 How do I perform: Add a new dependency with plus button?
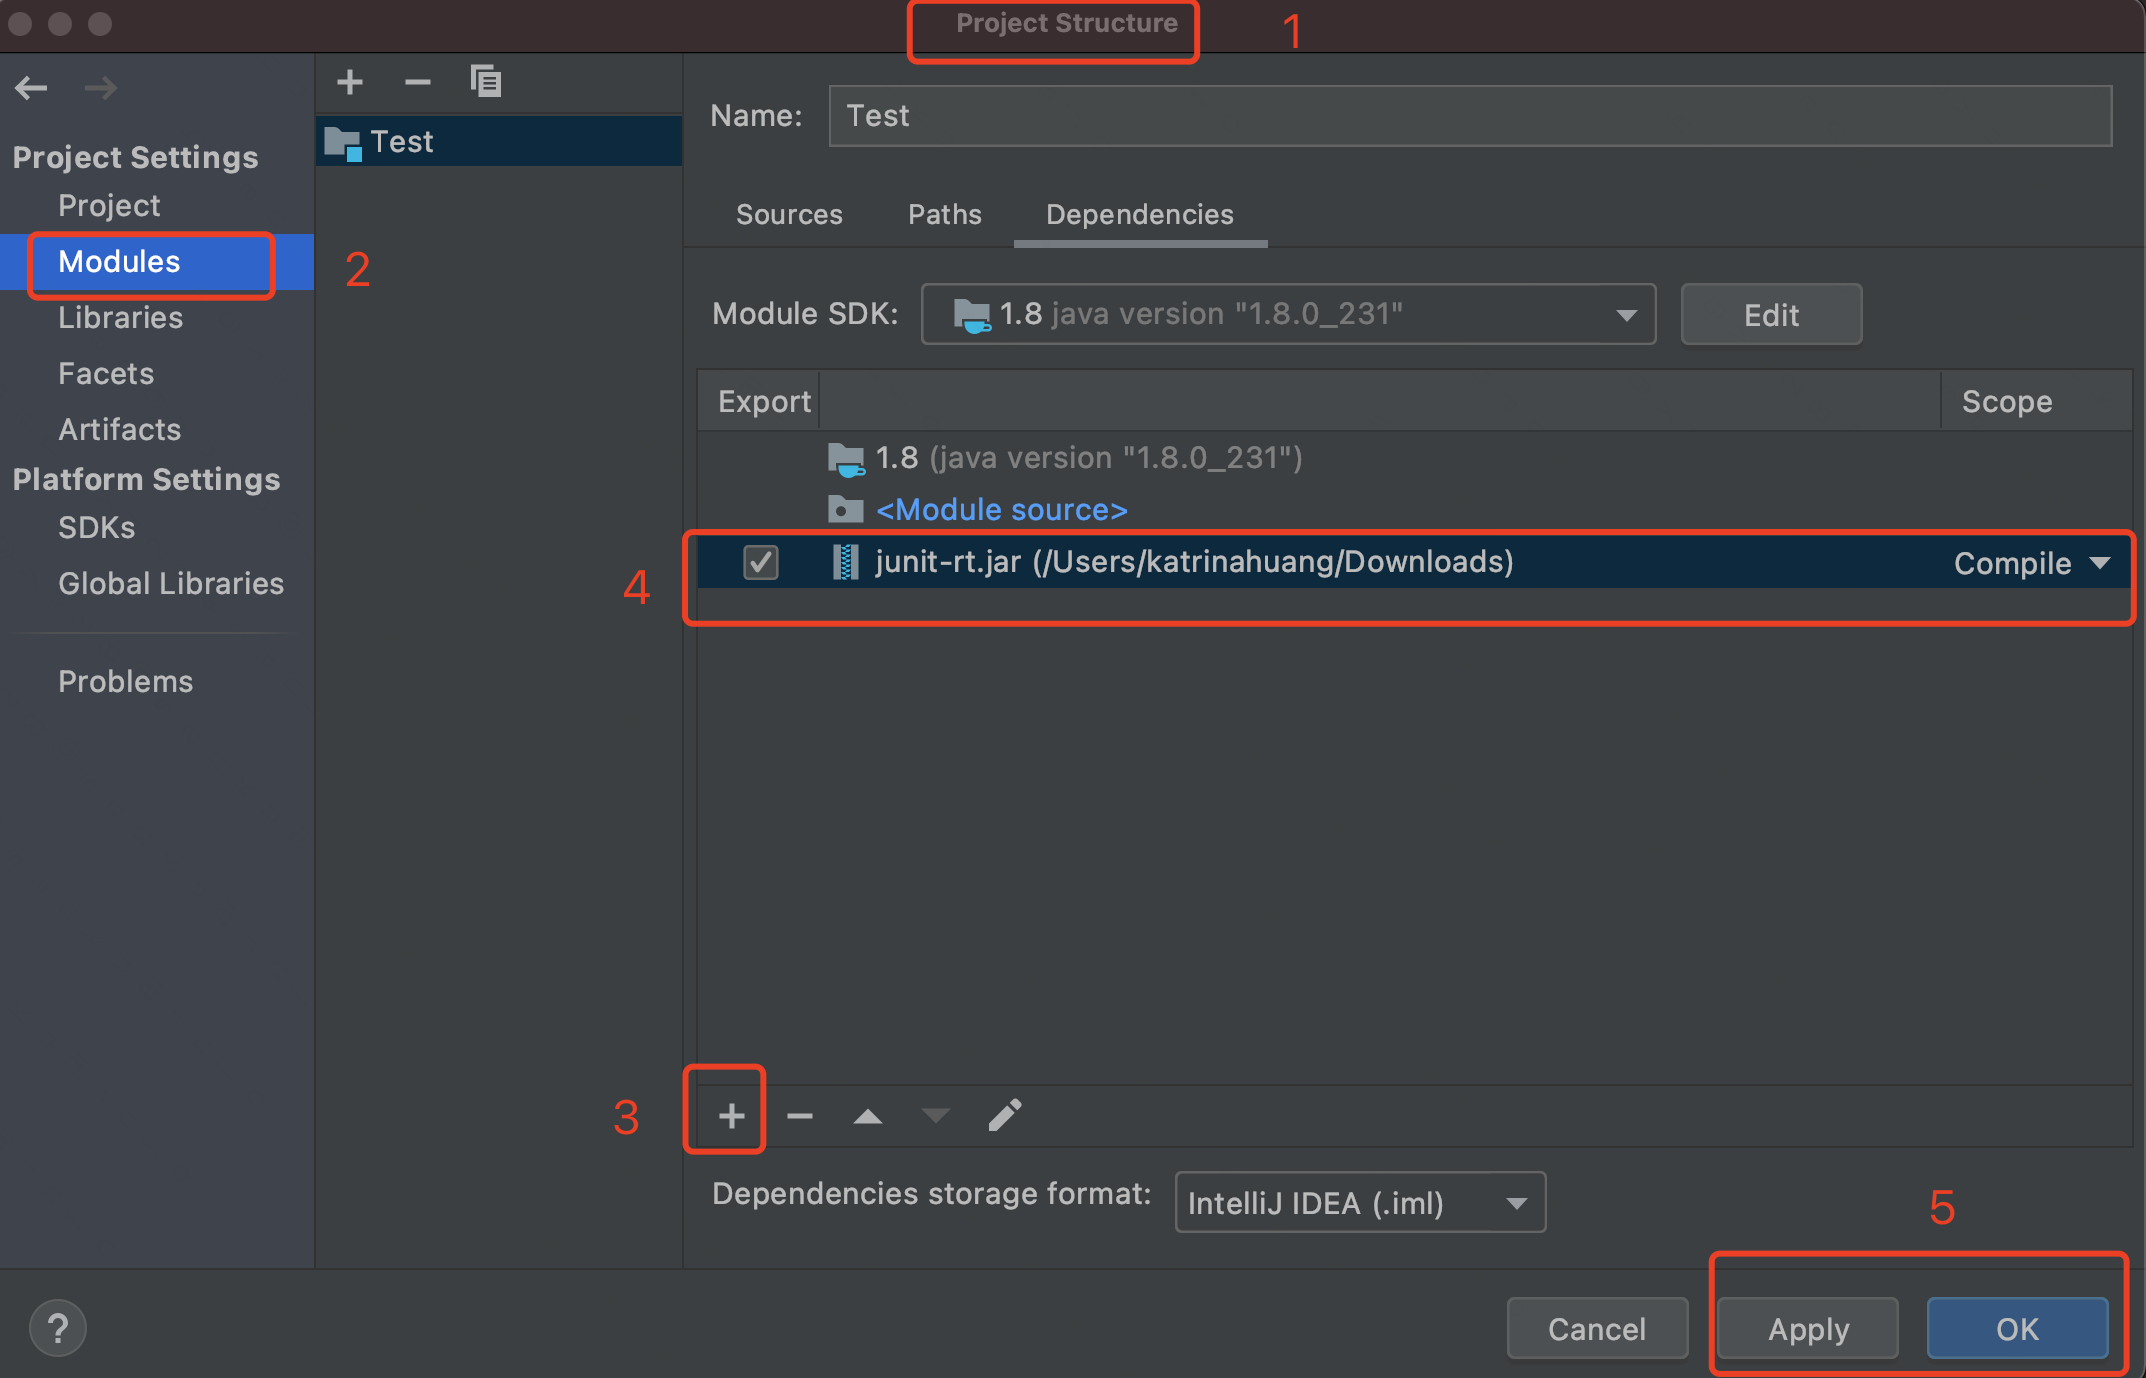(x=731, y=1115)
